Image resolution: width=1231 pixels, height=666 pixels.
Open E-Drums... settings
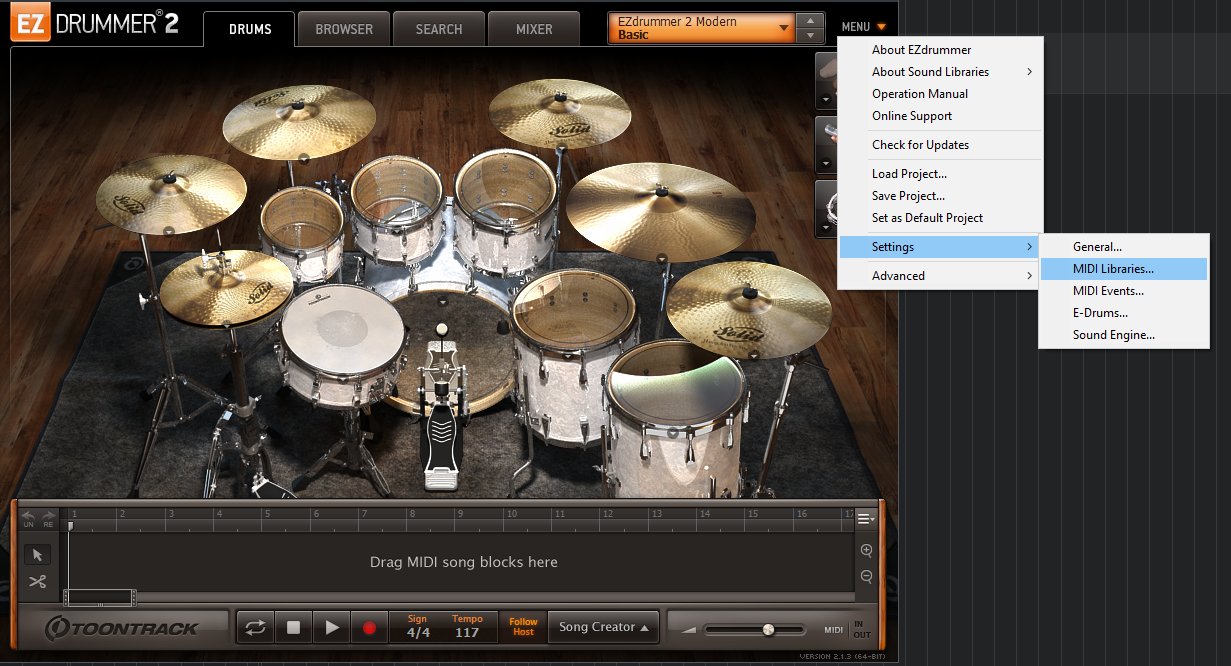click(x=1124, y=313)
